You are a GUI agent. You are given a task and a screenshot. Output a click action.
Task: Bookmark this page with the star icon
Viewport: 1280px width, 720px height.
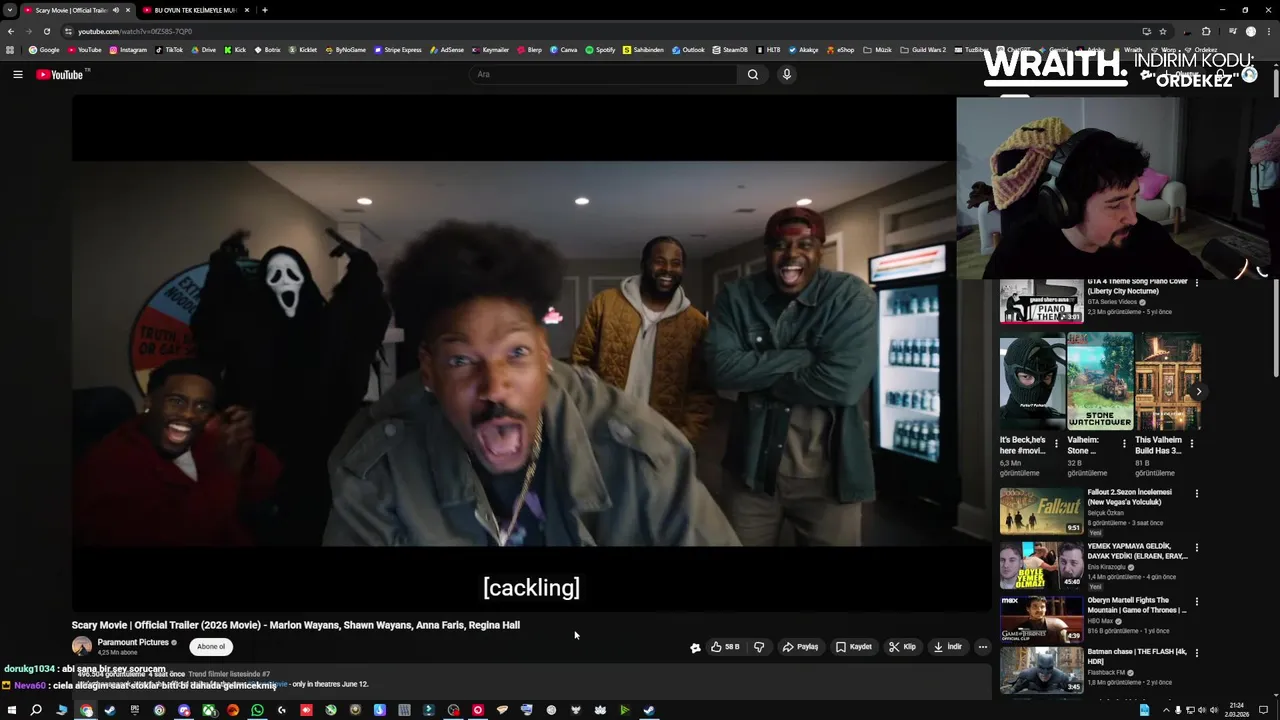[1163, 31]
